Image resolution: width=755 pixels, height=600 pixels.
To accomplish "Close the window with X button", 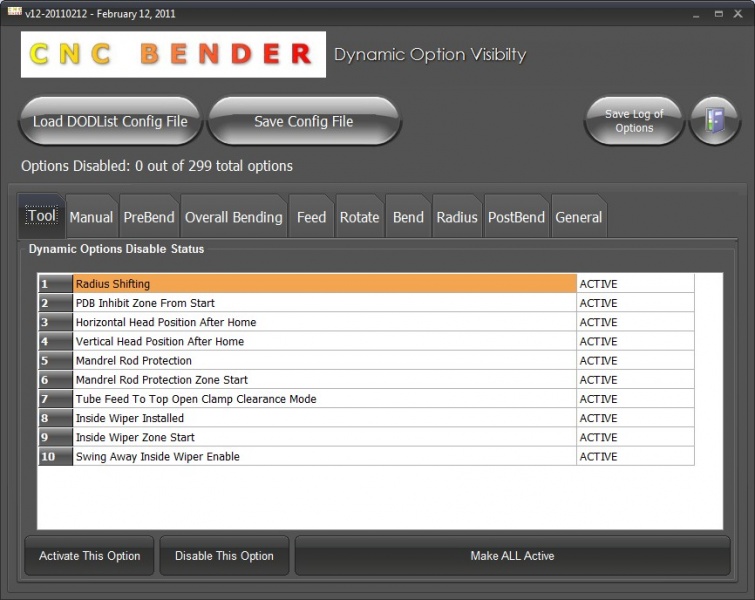I will coord(738,14).
